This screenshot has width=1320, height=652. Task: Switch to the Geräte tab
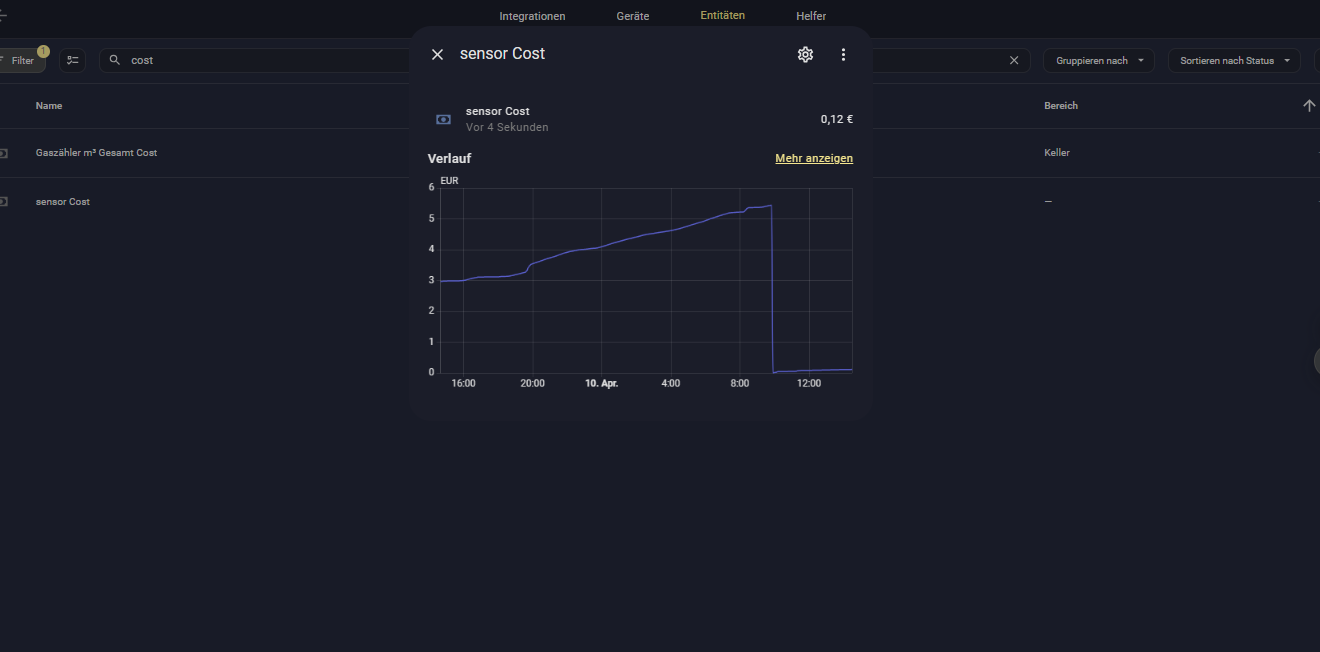633,16
